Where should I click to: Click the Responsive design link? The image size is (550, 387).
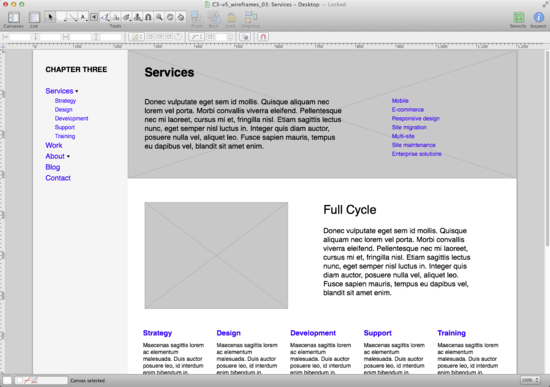coord(416,119)
